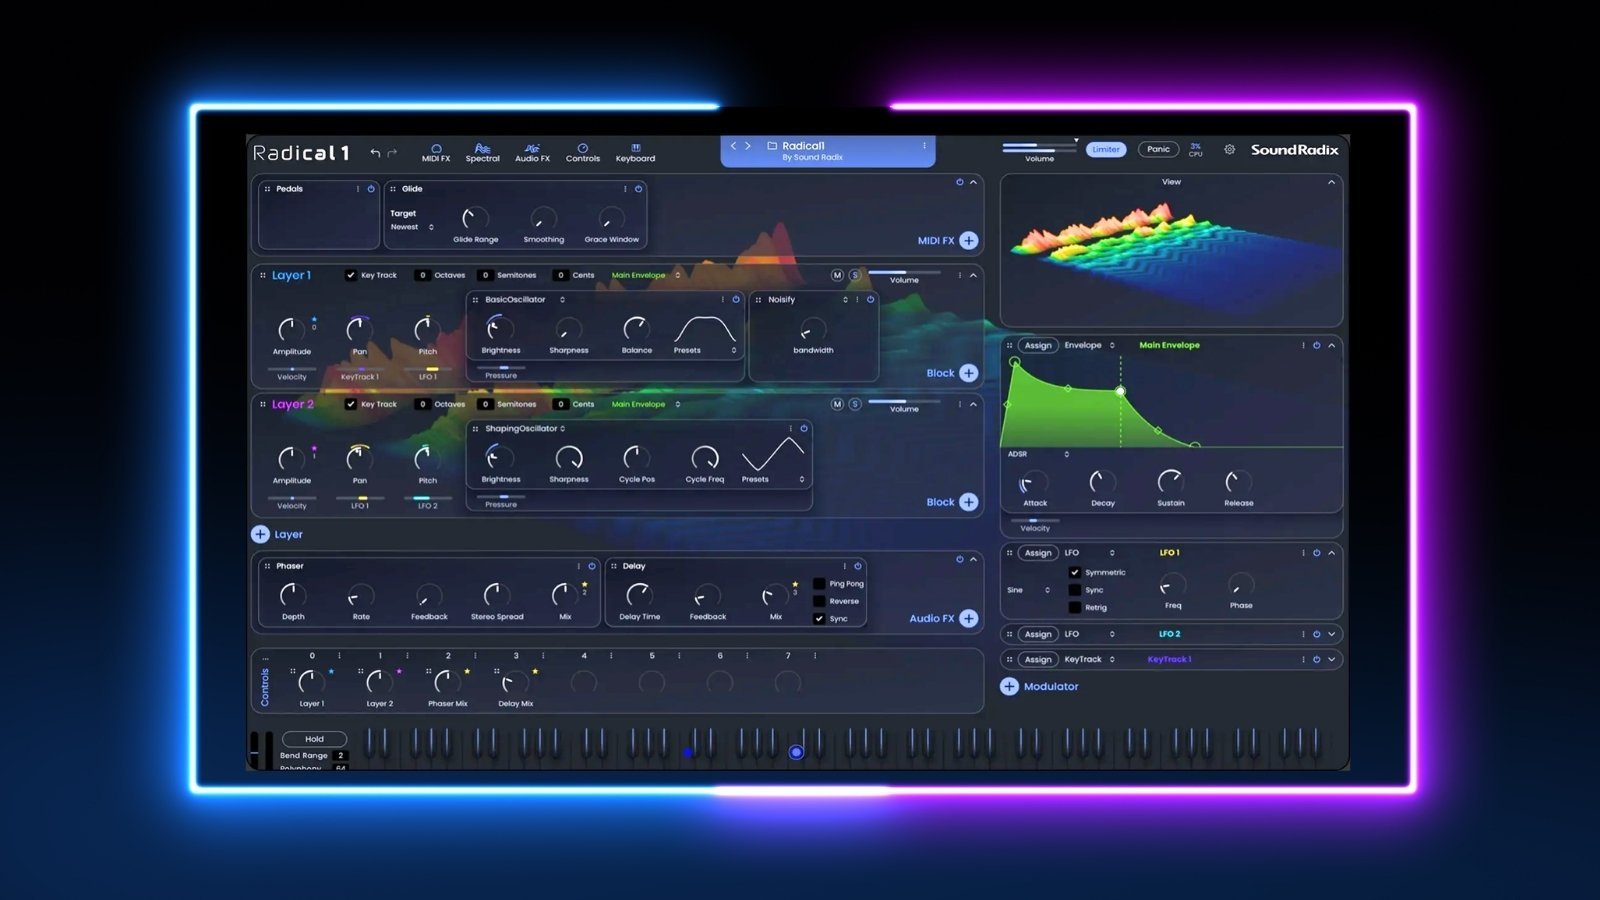The height and width of the screenshot is (900, 1600).
Task: Open Radical1 preset three-dot menu
Action: pos(924,146)
